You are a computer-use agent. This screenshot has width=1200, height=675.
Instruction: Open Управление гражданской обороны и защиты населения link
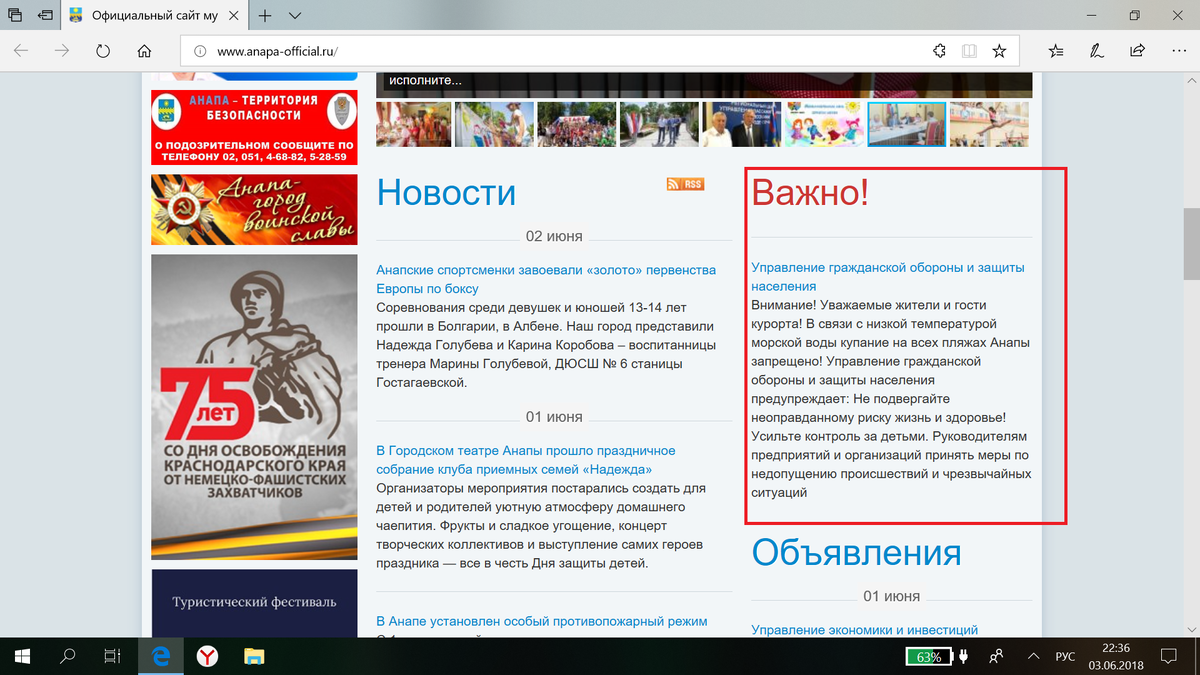pyautogui.click(x=888, y=277)
